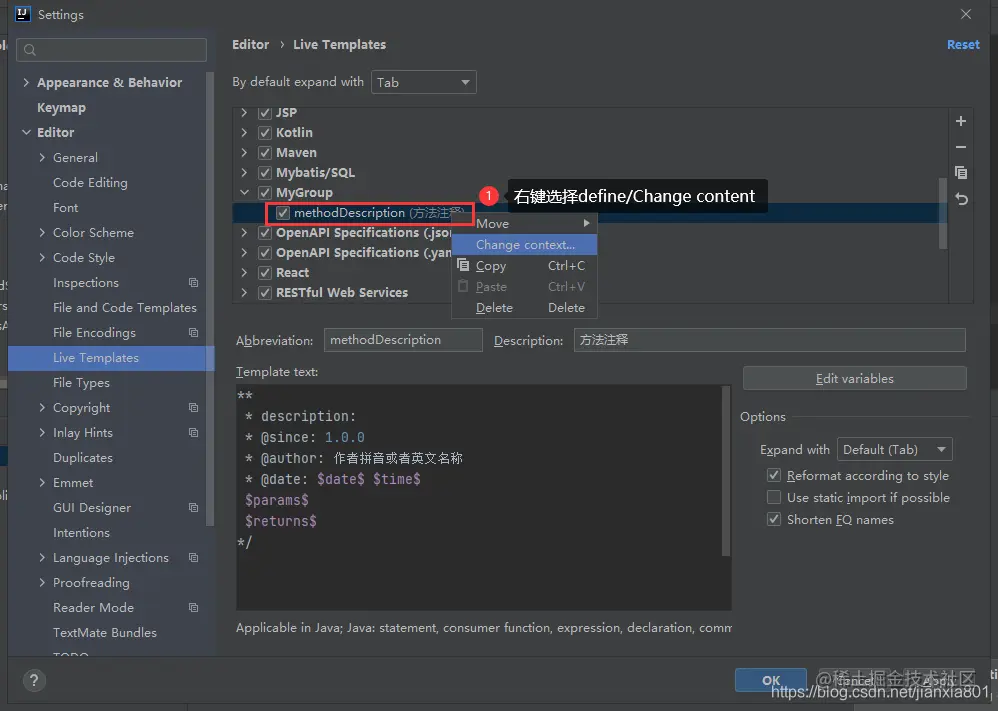Viewport: 998px width, 711px height.
Task: Click the OK button
Action: (x=771, y=680)
